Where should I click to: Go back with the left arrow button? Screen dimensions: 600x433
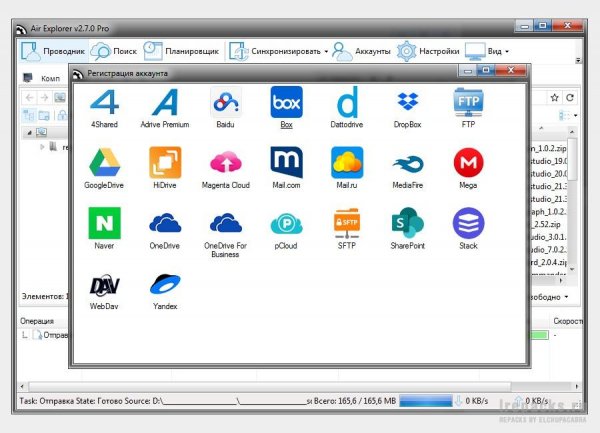[29, 98]
